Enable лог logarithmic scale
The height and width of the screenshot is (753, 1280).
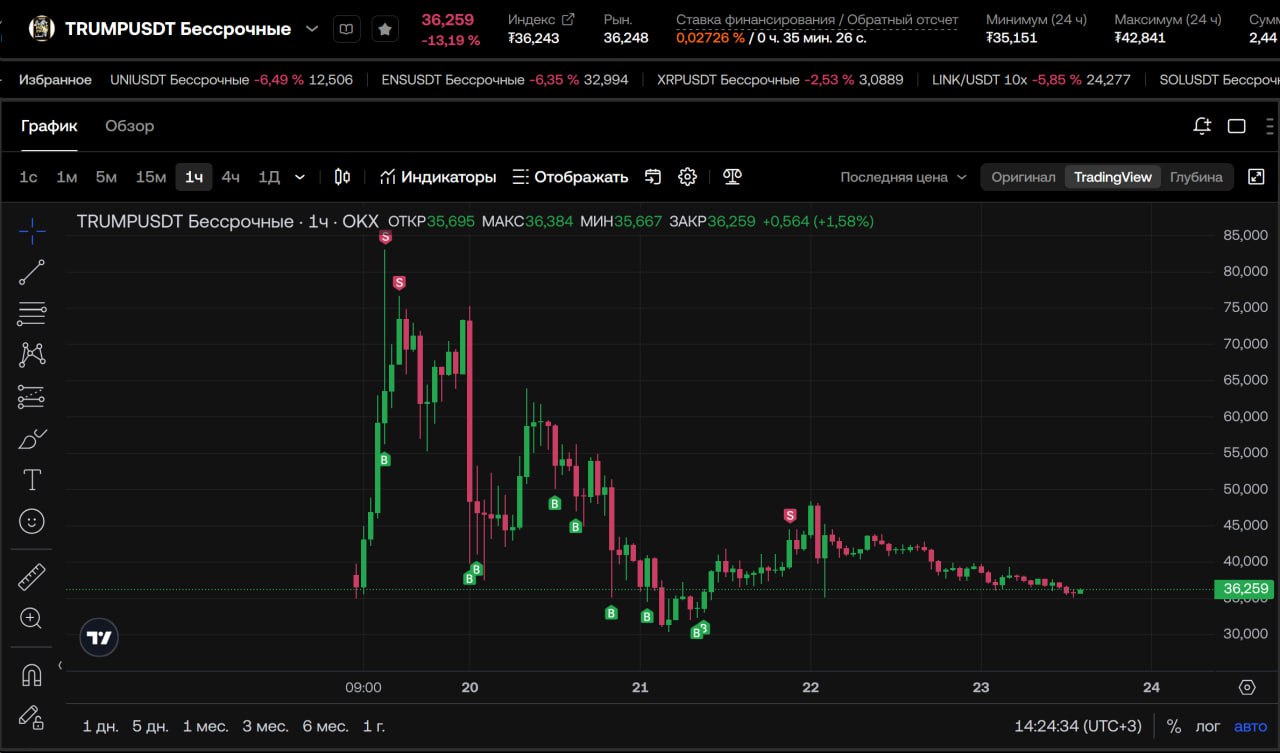click(1208, 726)
